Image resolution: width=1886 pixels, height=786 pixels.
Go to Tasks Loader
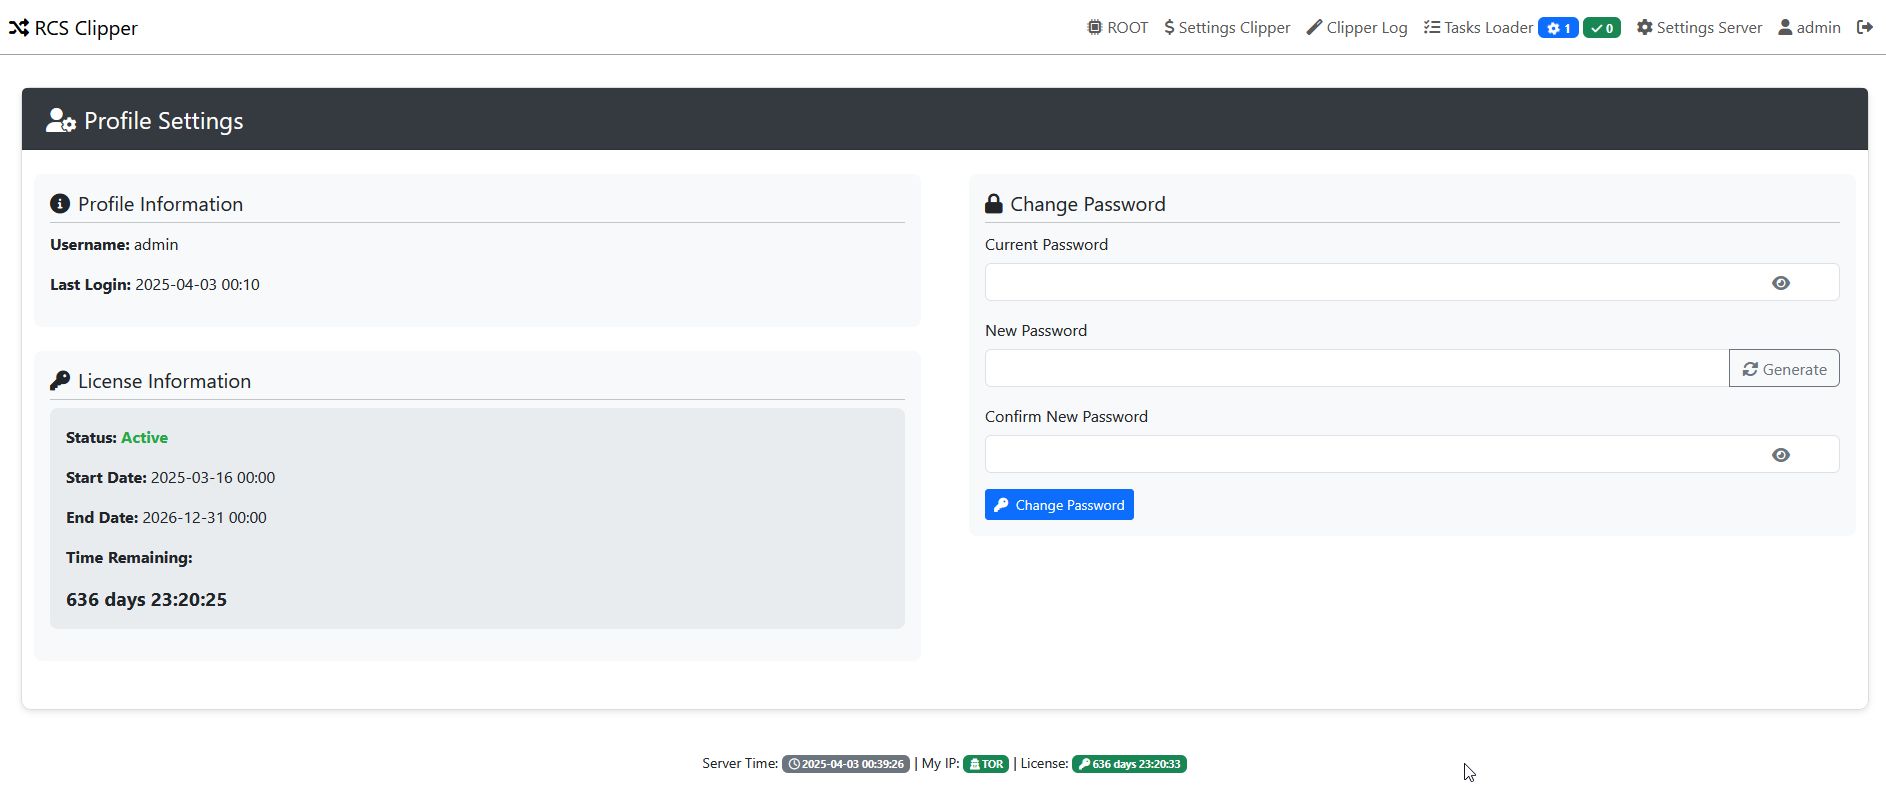pyautogui.click(x=1478, y=28)
